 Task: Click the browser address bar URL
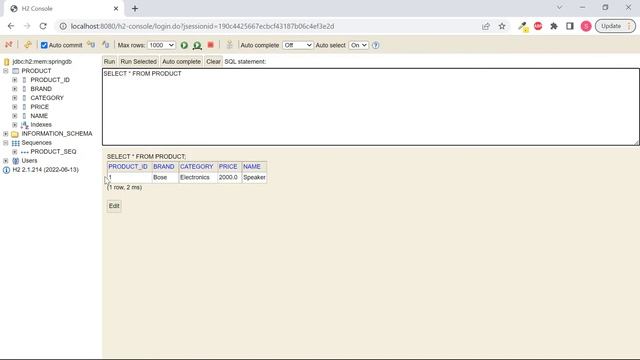click(x=202, y=26)
